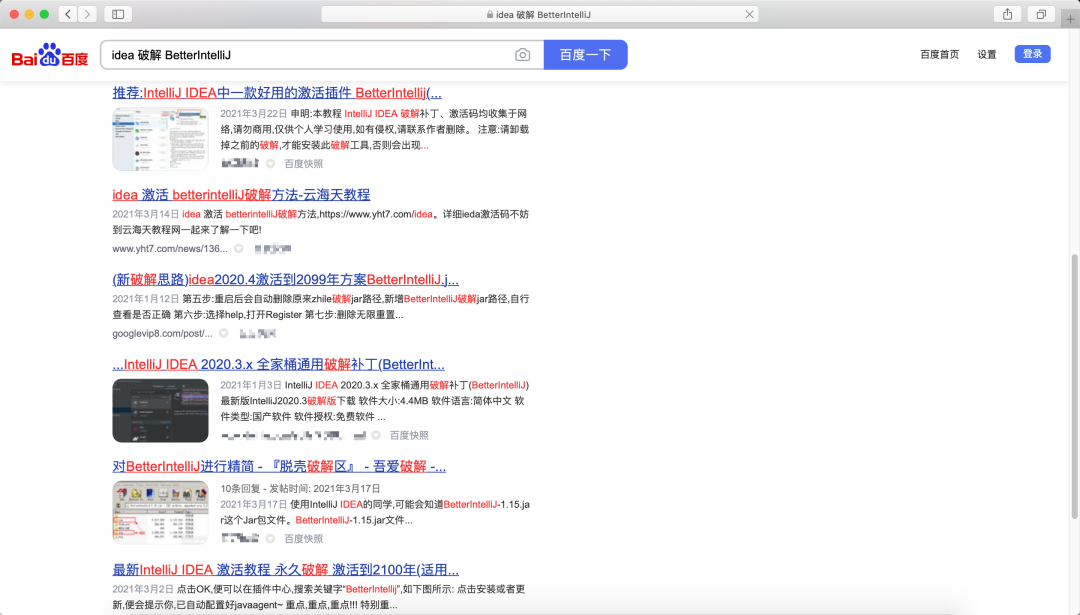The height and width of the screenshot is (615, 1080).
Task: Open the 设置 settings link
Action: click(985, 54)
